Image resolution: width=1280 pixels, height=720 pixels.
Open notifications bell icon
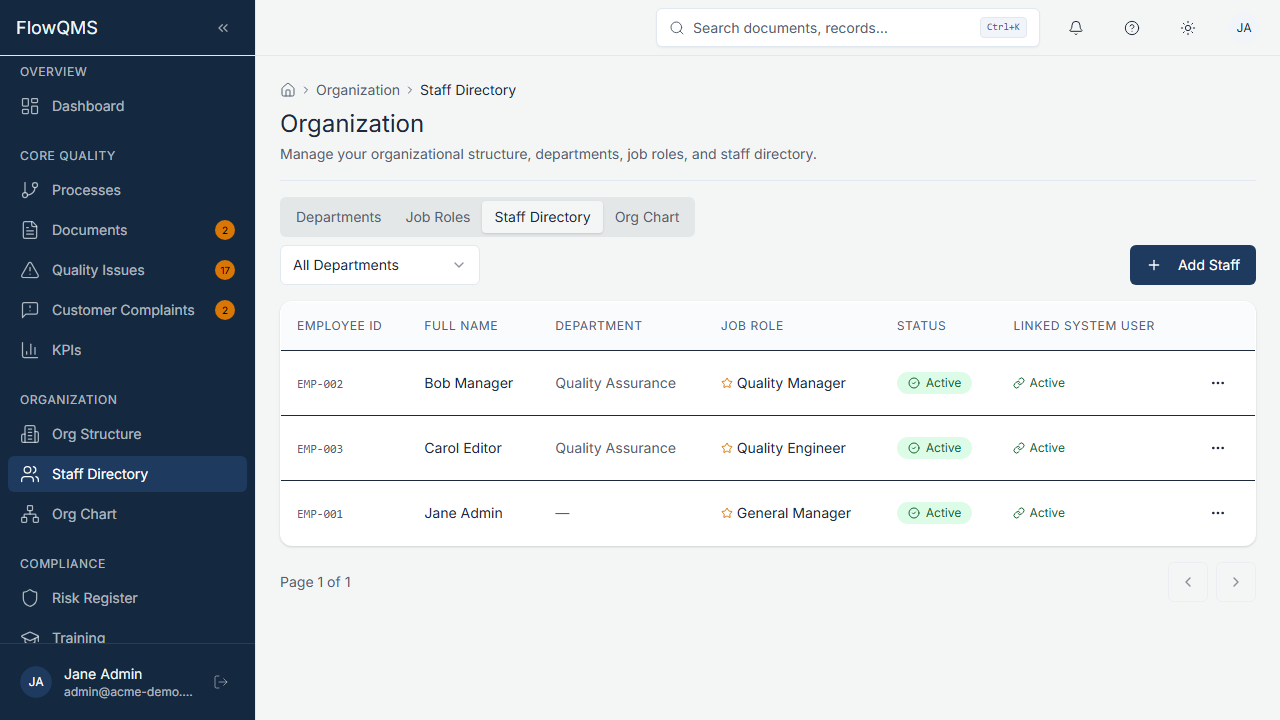[x=1075, y=28]
